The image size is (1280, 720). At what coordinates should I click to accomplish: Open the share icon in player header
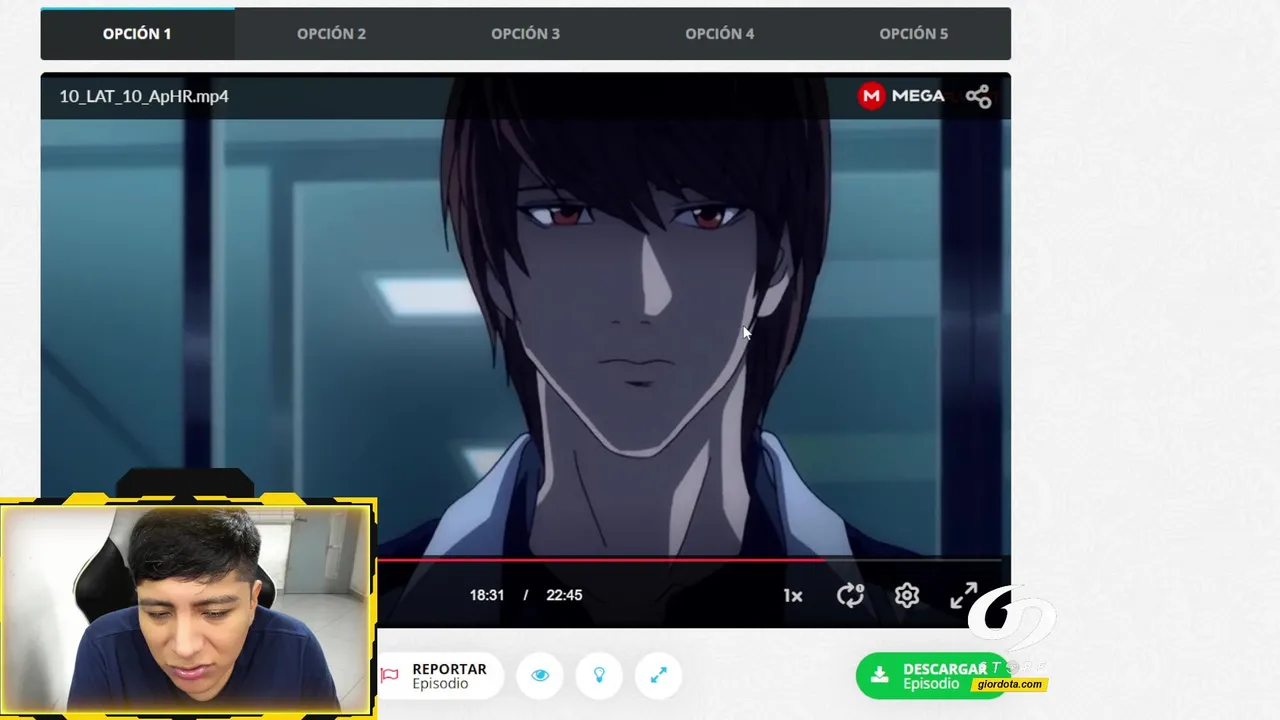click(978, 96)
